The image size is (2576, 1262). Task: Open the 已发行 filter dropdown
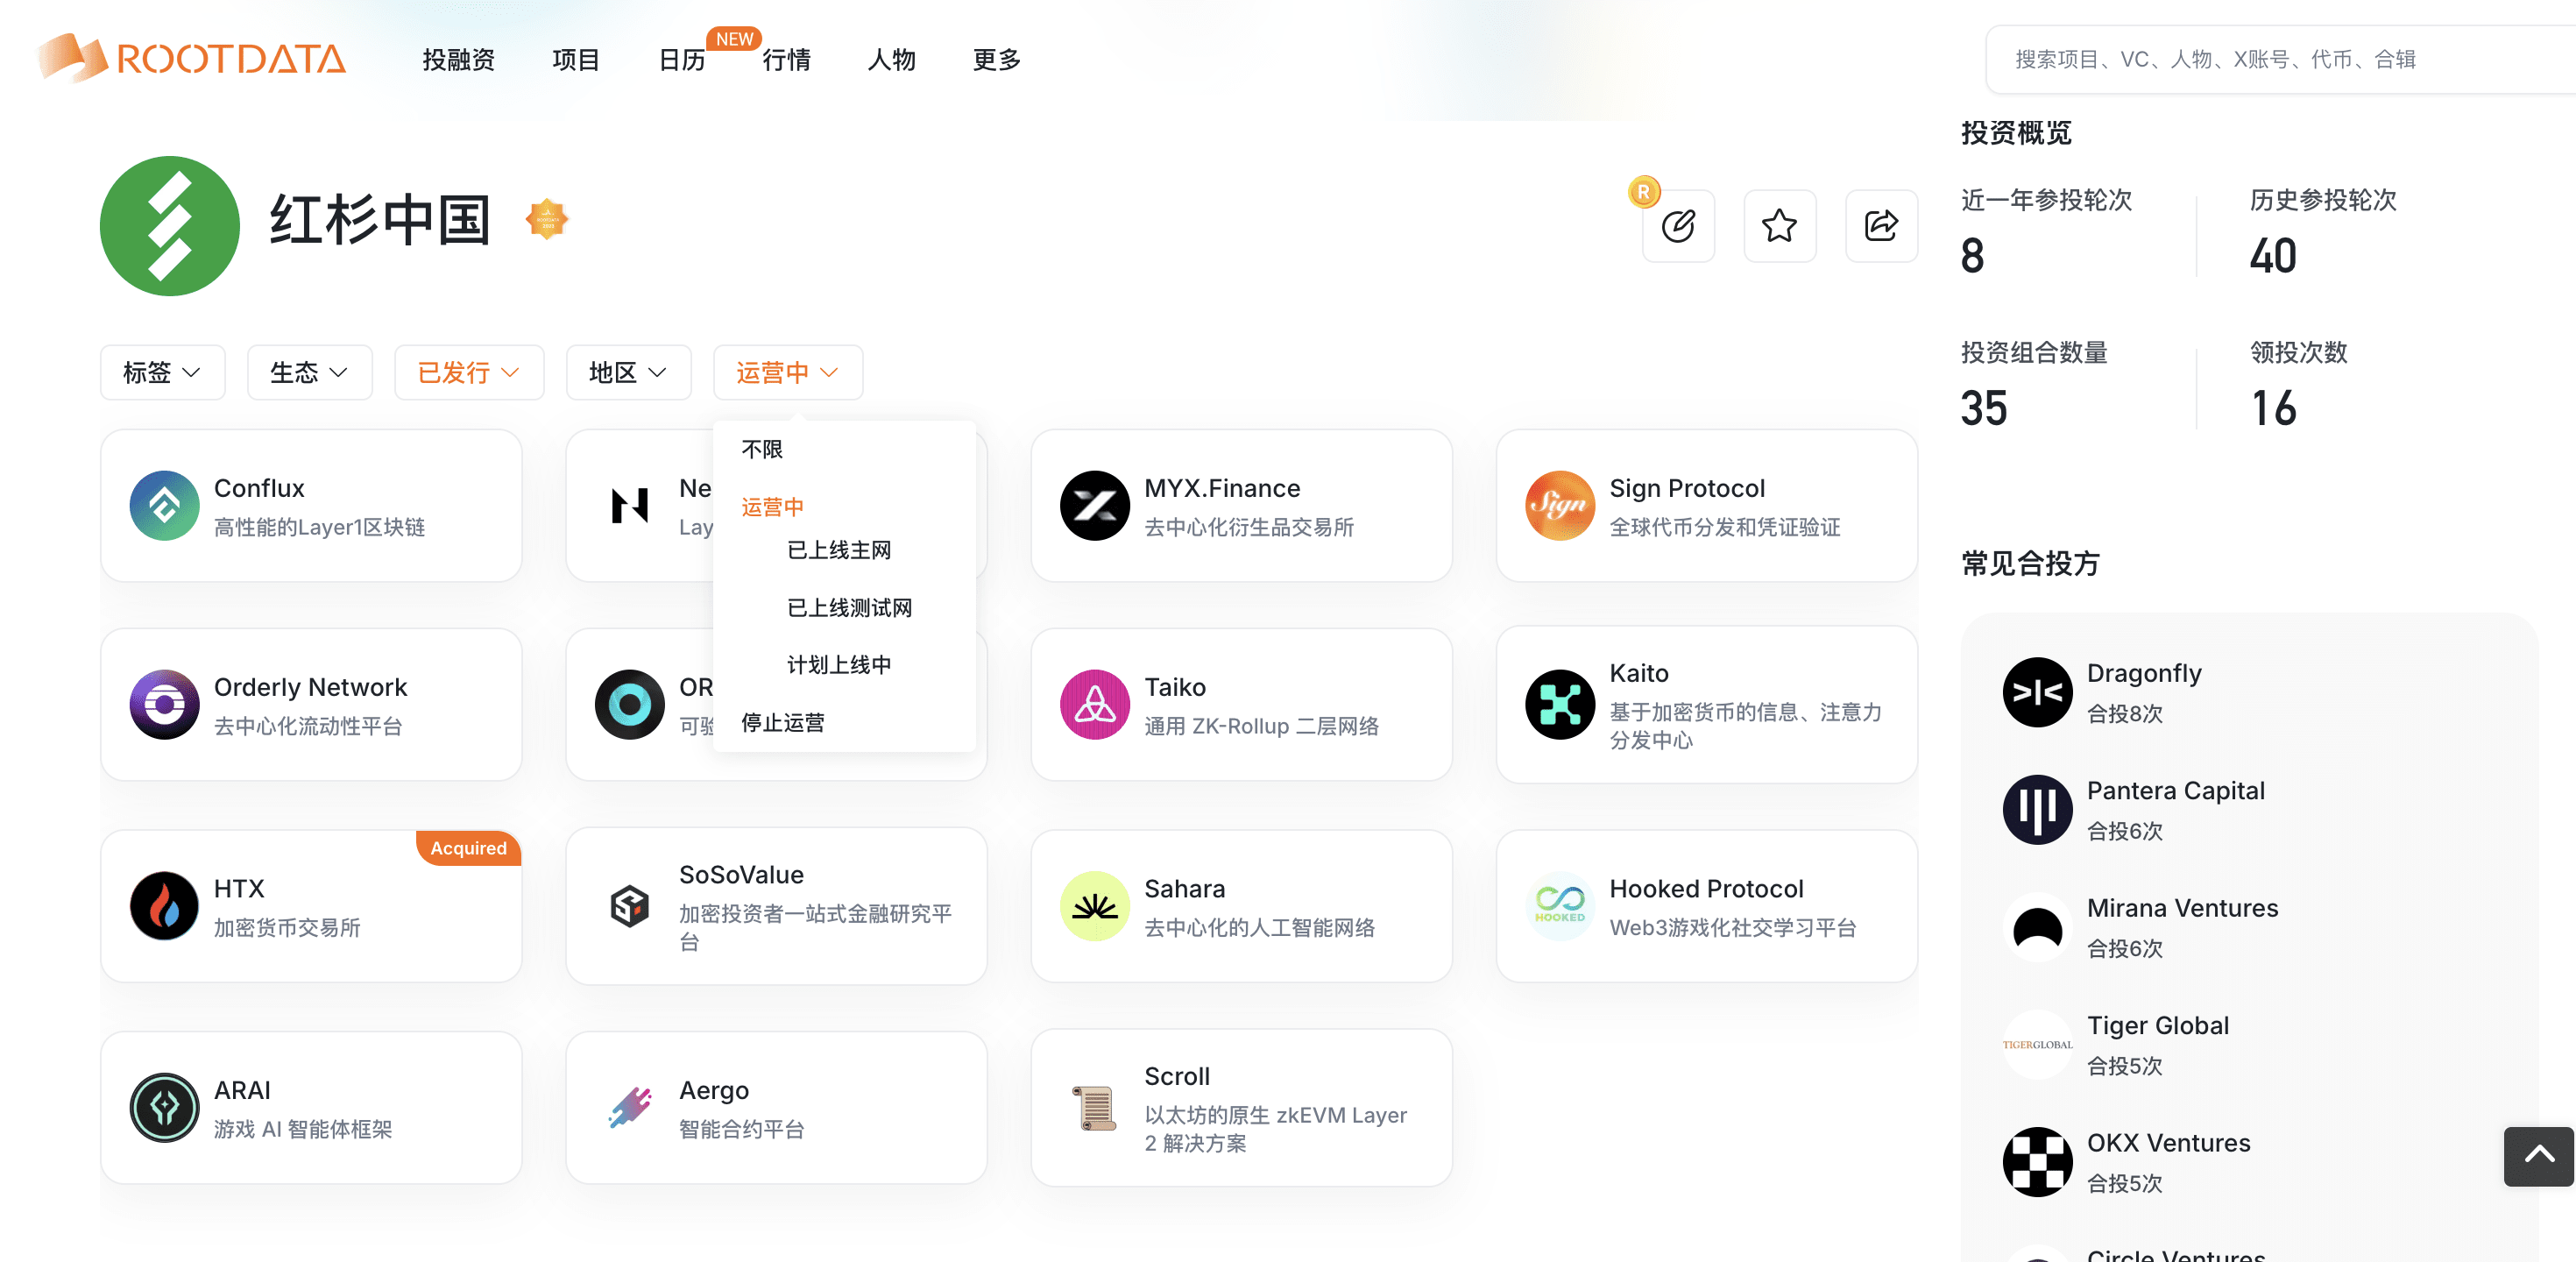tap(468, 373)
